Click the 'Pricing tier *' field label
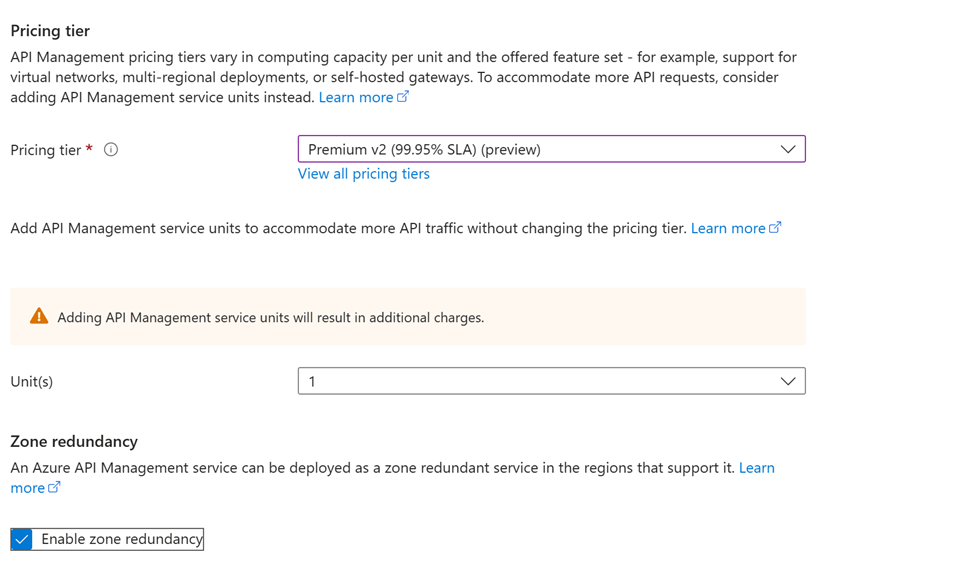Viewport: 975px width, 579px height. [x=46, y=150]
